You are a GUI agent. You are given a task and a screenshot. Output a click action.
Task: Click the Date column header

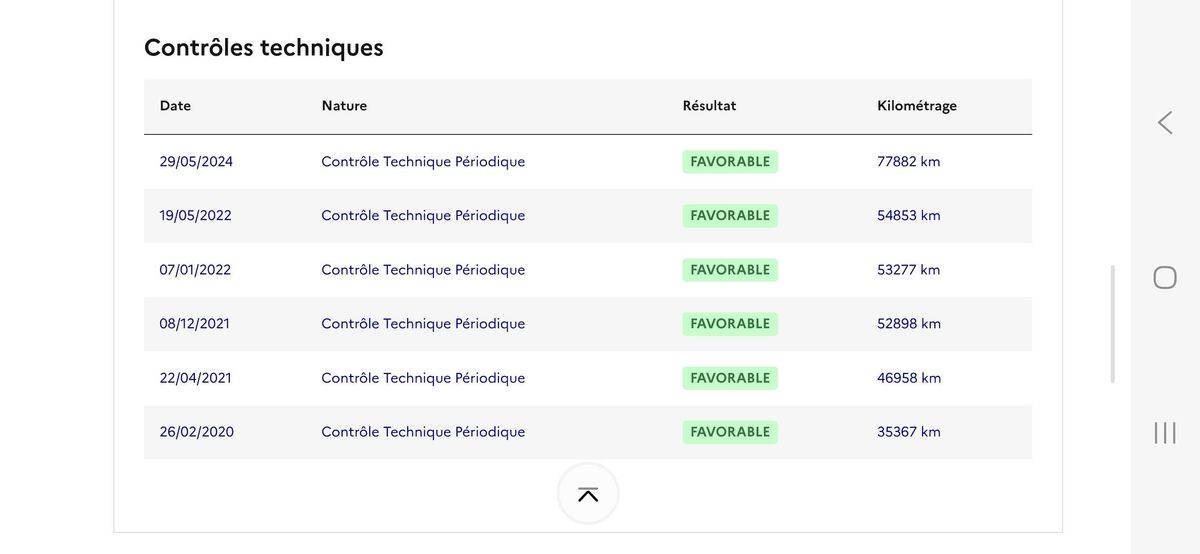(175, 106)
